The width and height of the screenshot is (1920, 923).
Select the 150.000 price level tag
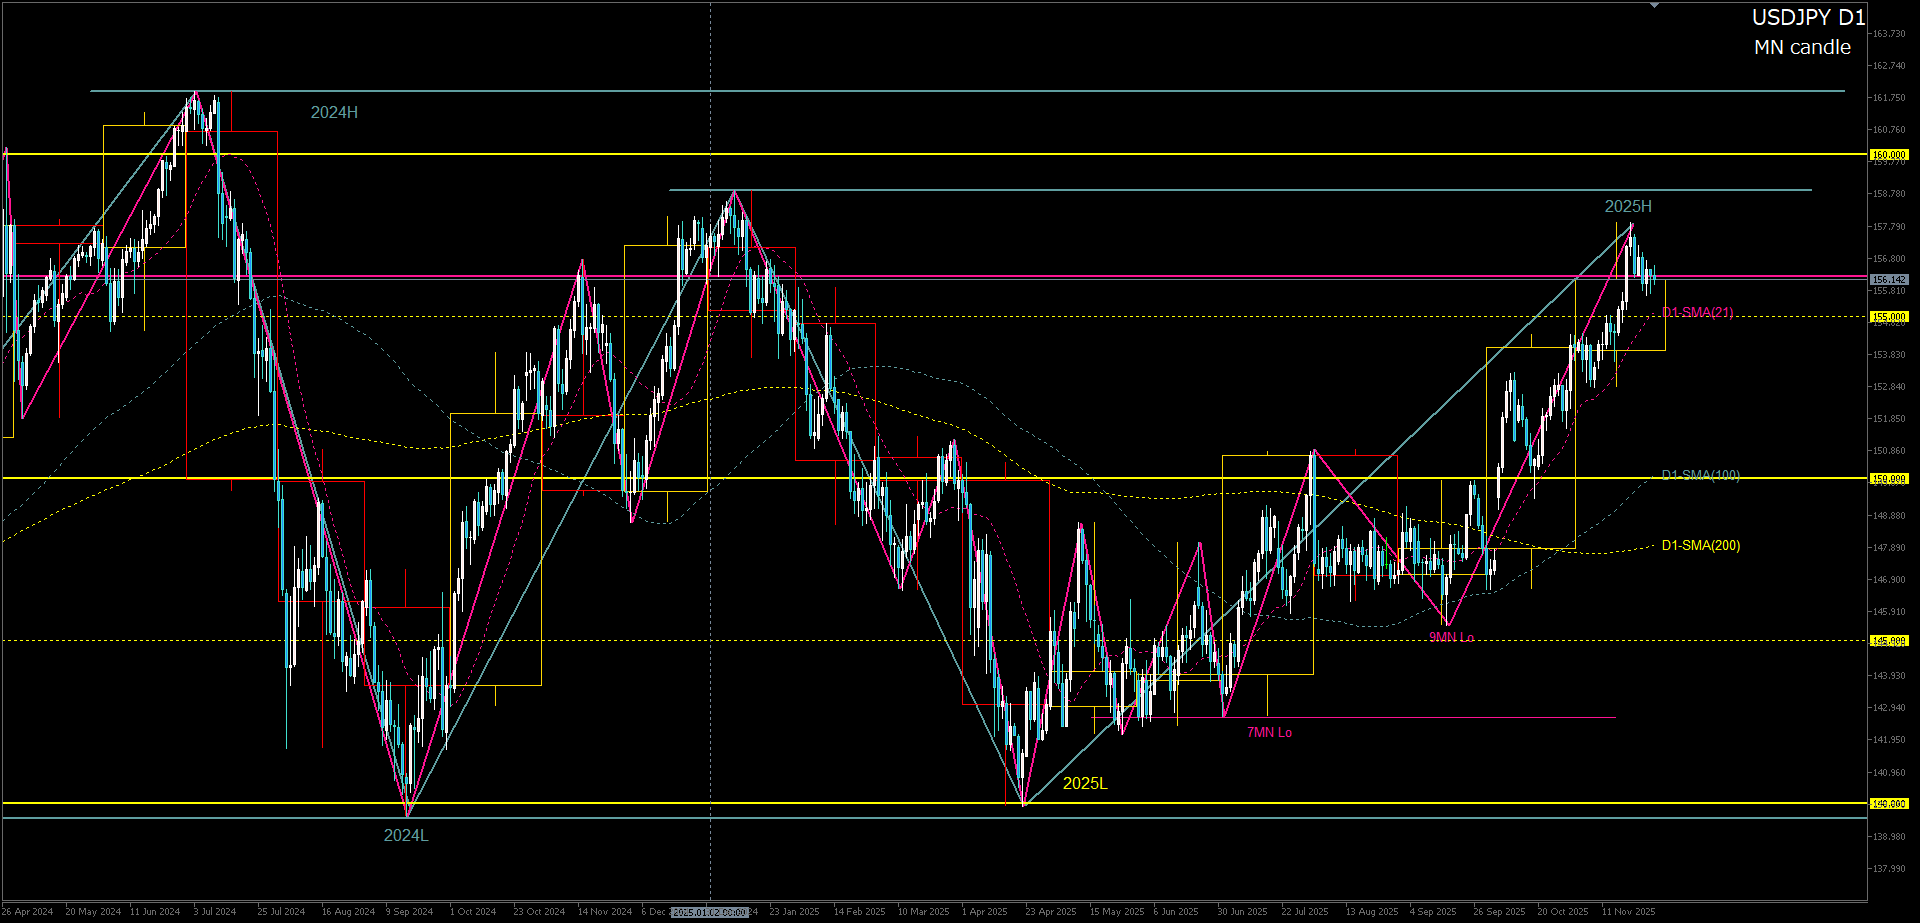click(1889, 479)
